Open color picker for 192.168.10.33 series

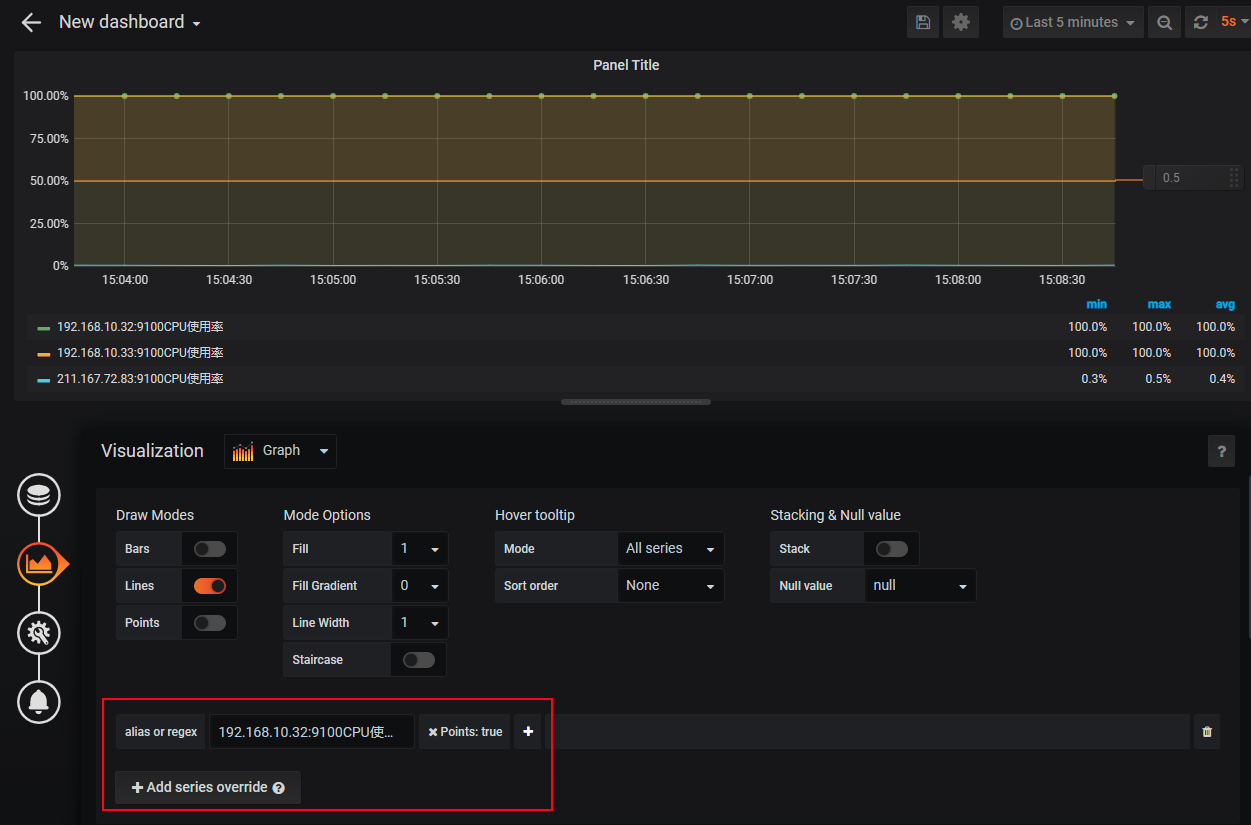tap(43, 354)
